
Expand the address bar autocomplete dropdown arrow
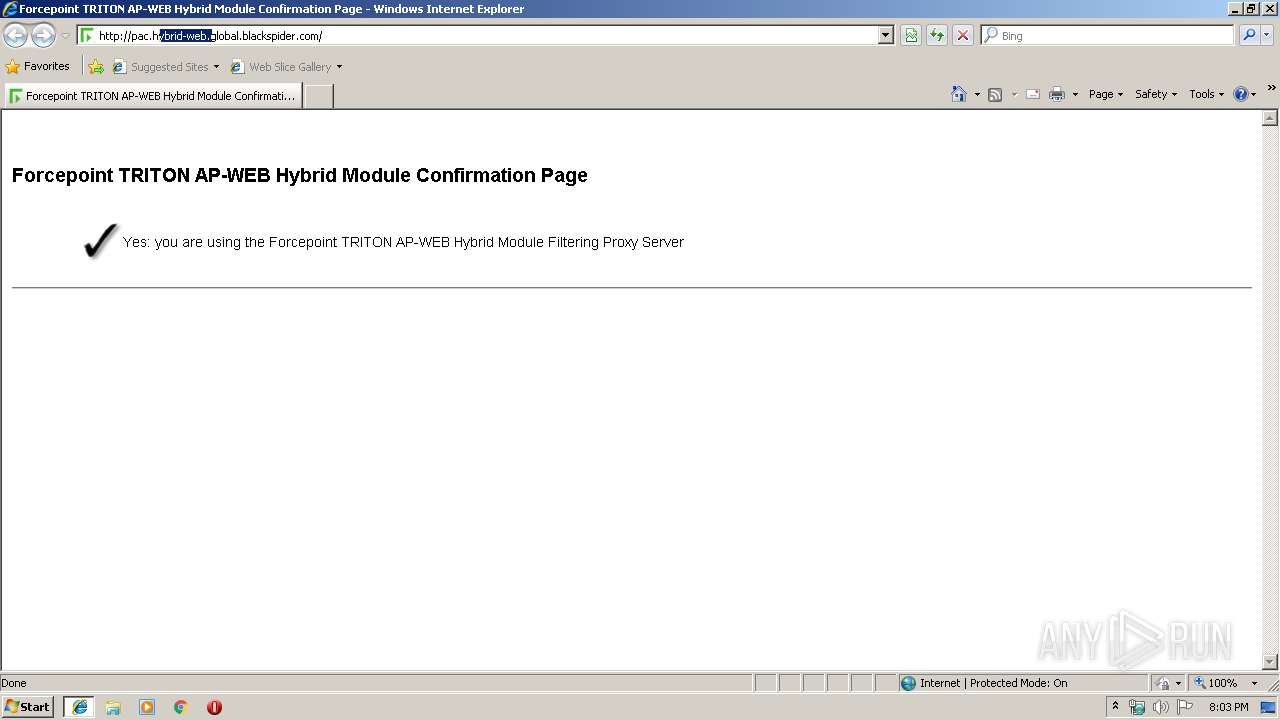pyautogui.click(x=886, y=36)
